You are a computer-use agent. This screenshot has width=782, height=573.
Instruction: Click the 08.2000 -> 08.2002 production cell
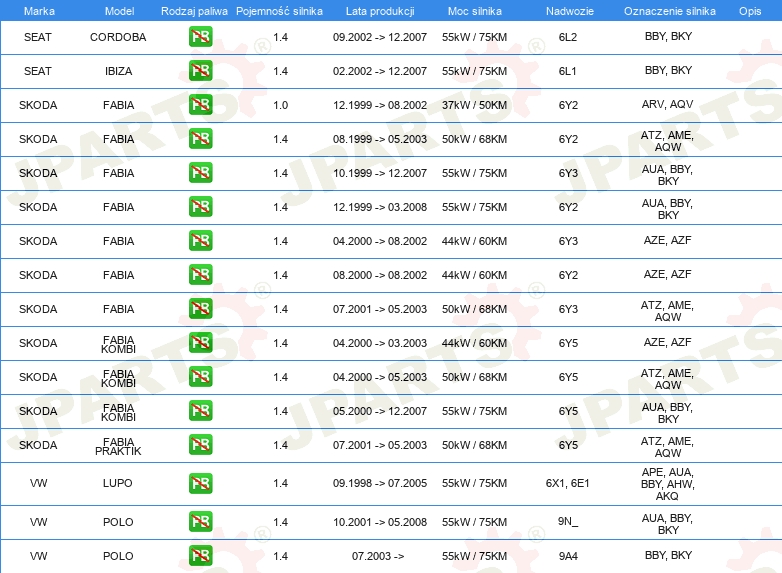coord(380,274)
